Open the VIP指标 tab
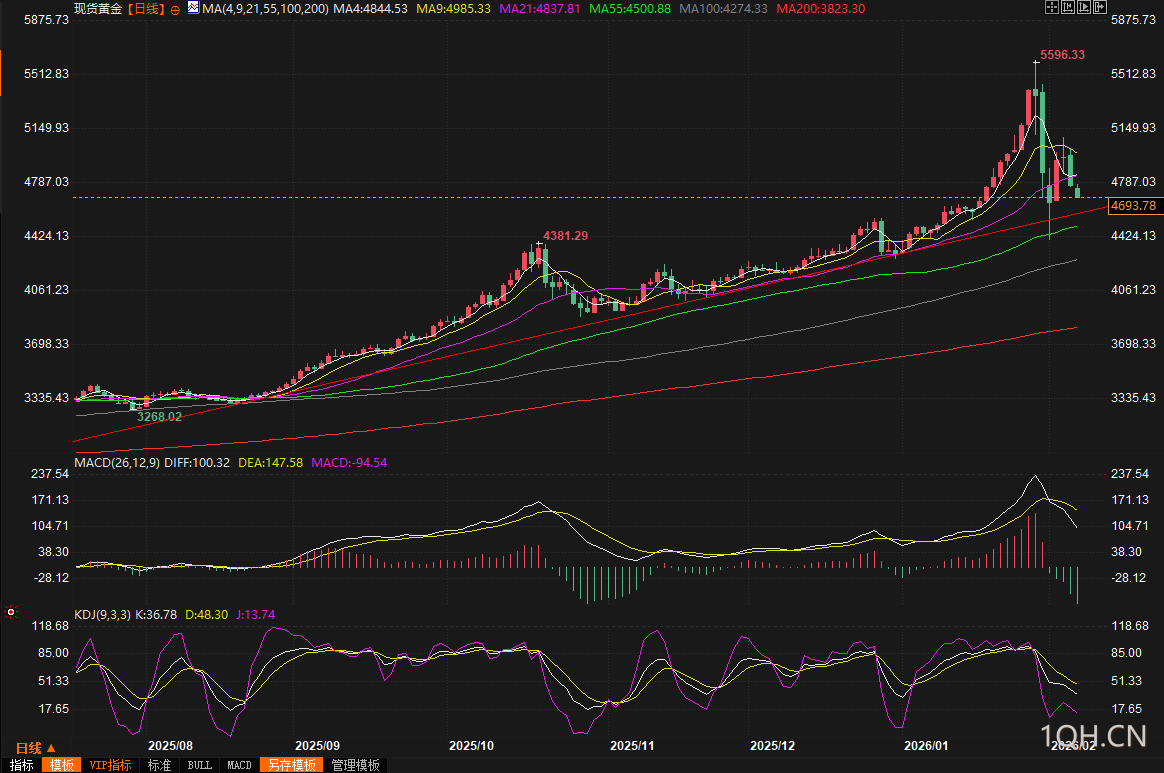The height and width of the screenshot is (773, 1164). (x=110, y=765)
